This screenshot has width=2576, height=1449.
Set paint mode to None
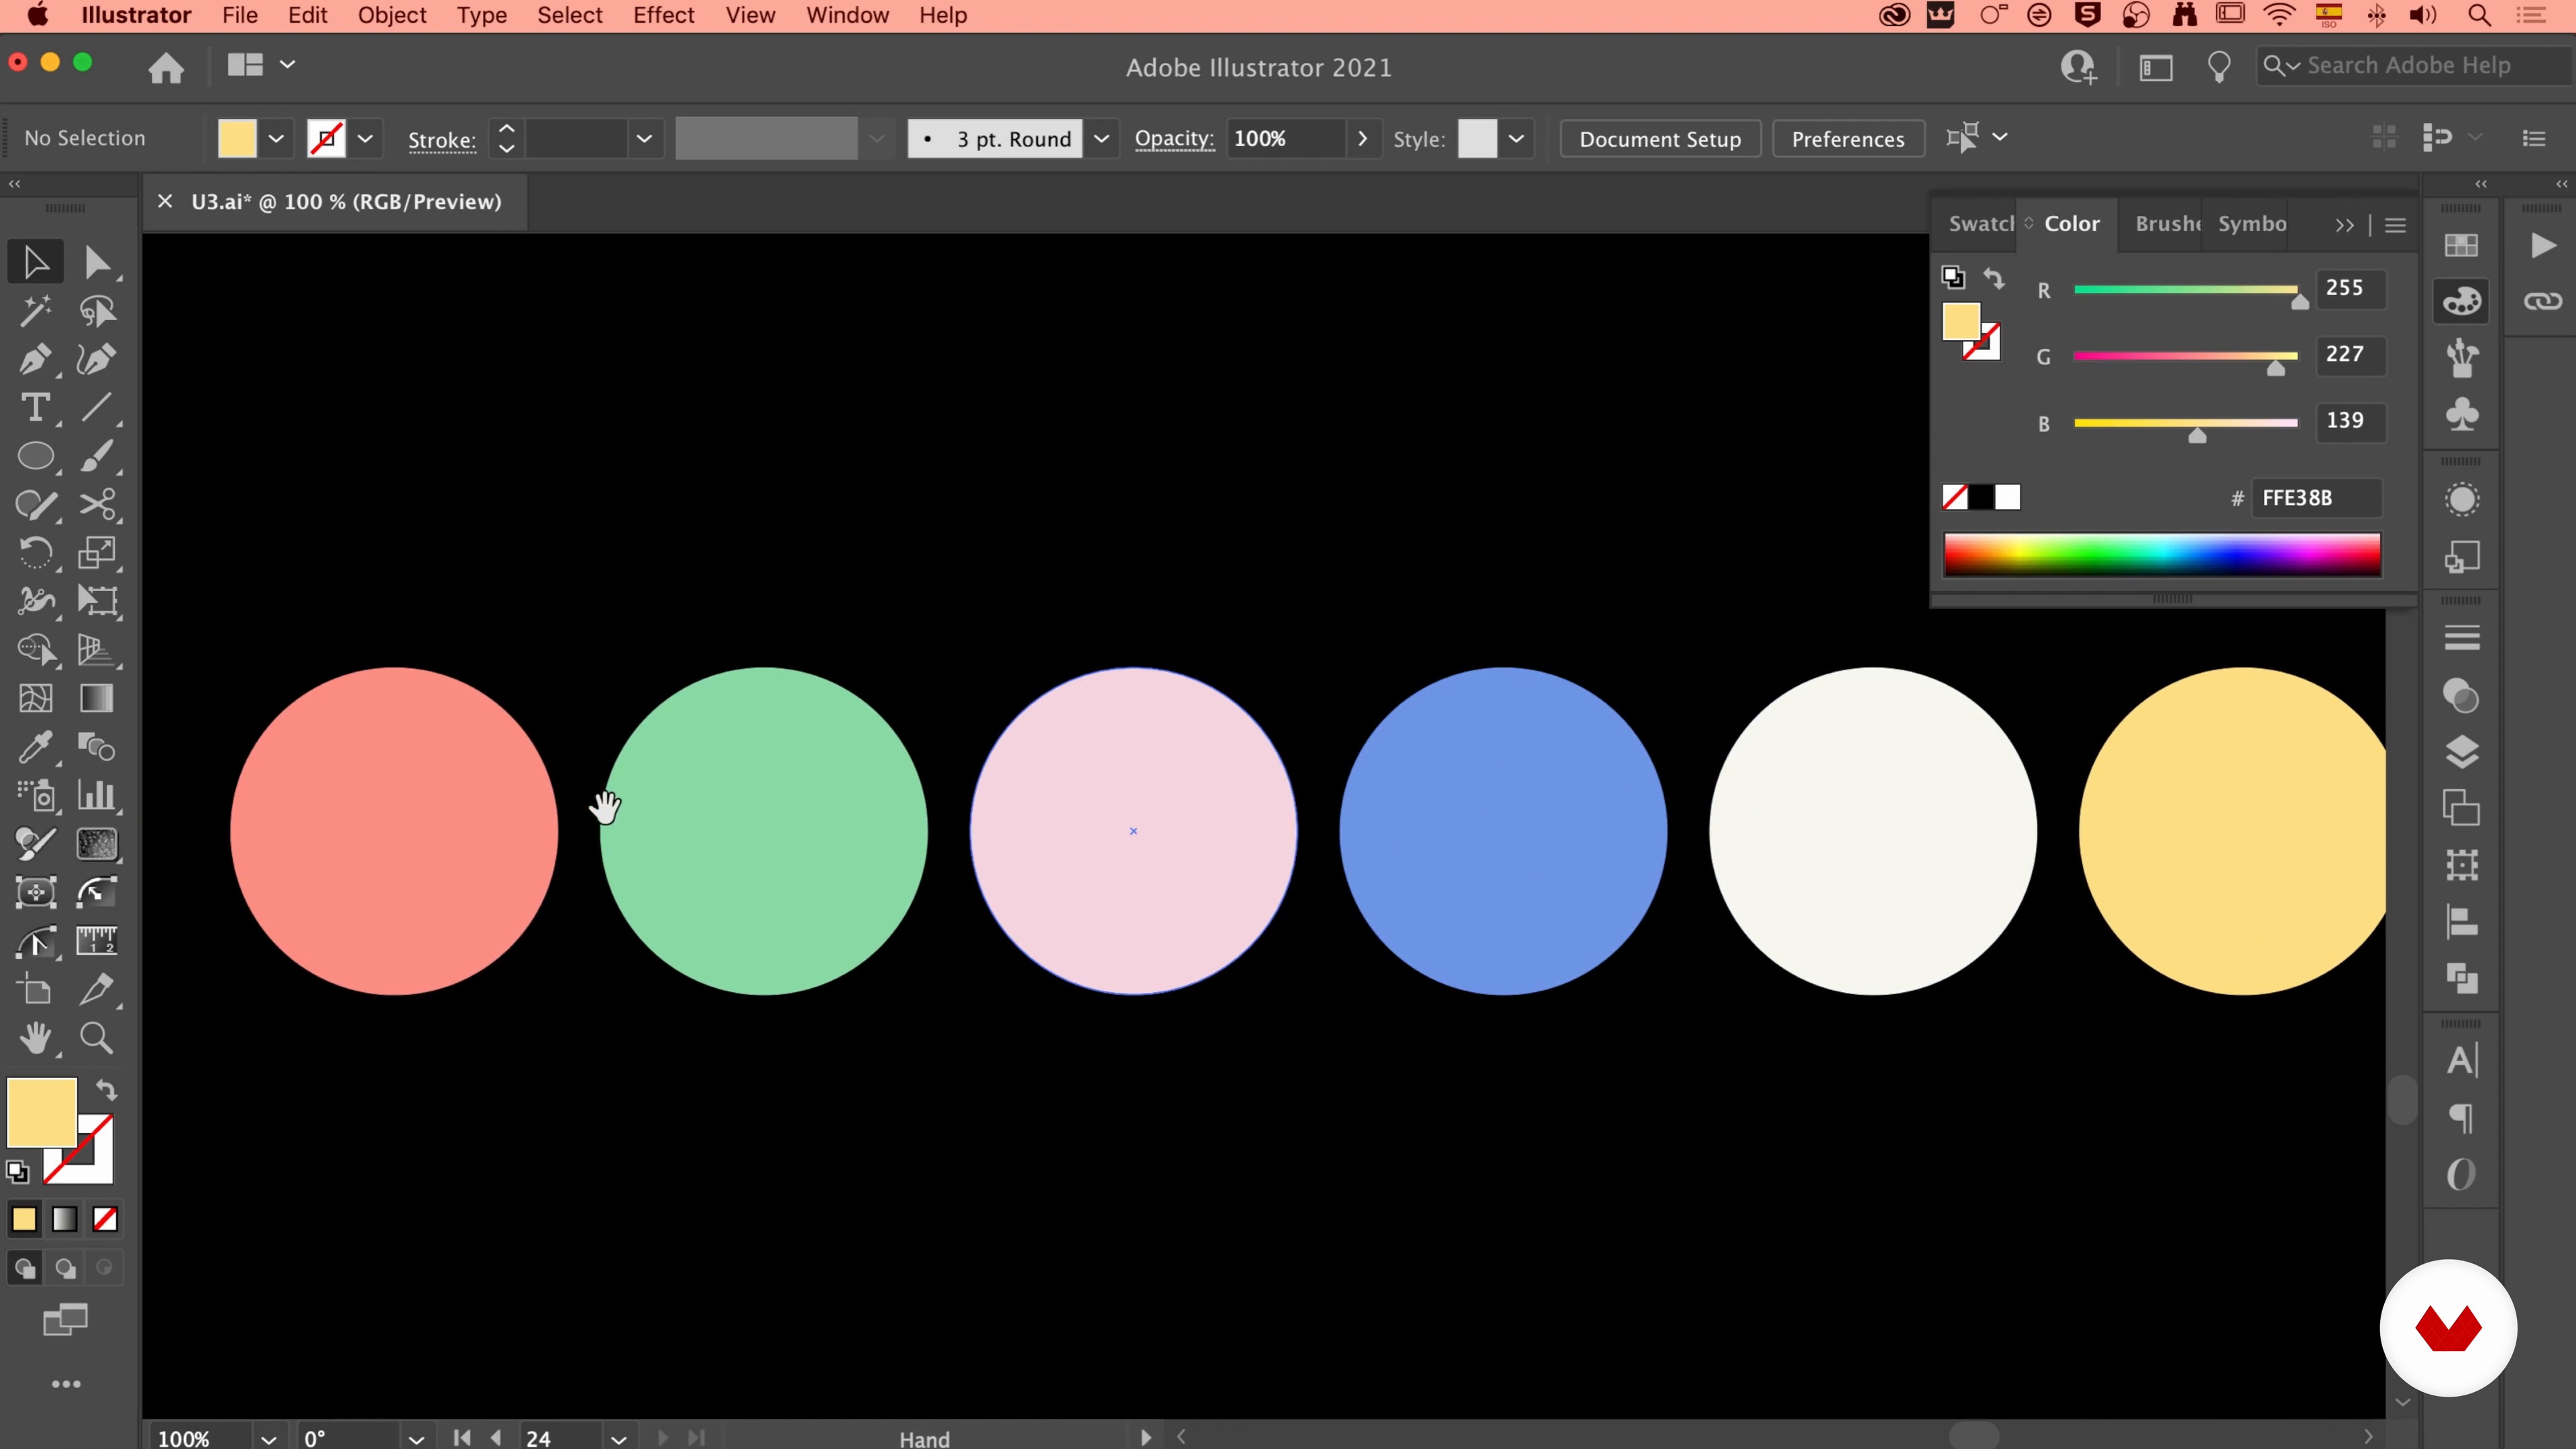[x=105, y=1219]
